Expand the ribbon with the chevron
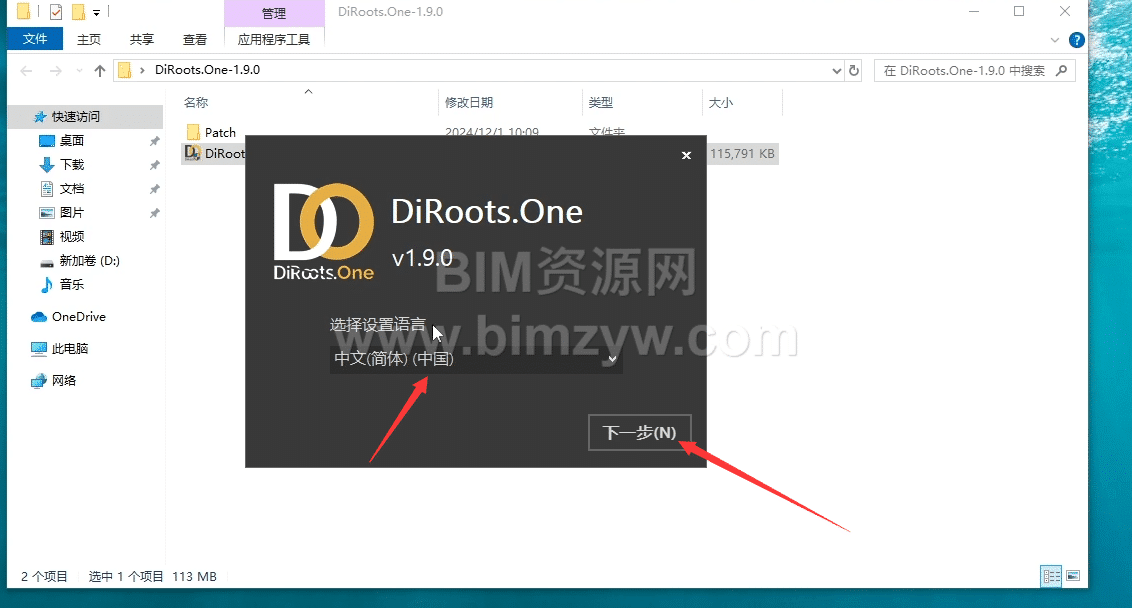The image size is (1132, 608). (1055, 40)
